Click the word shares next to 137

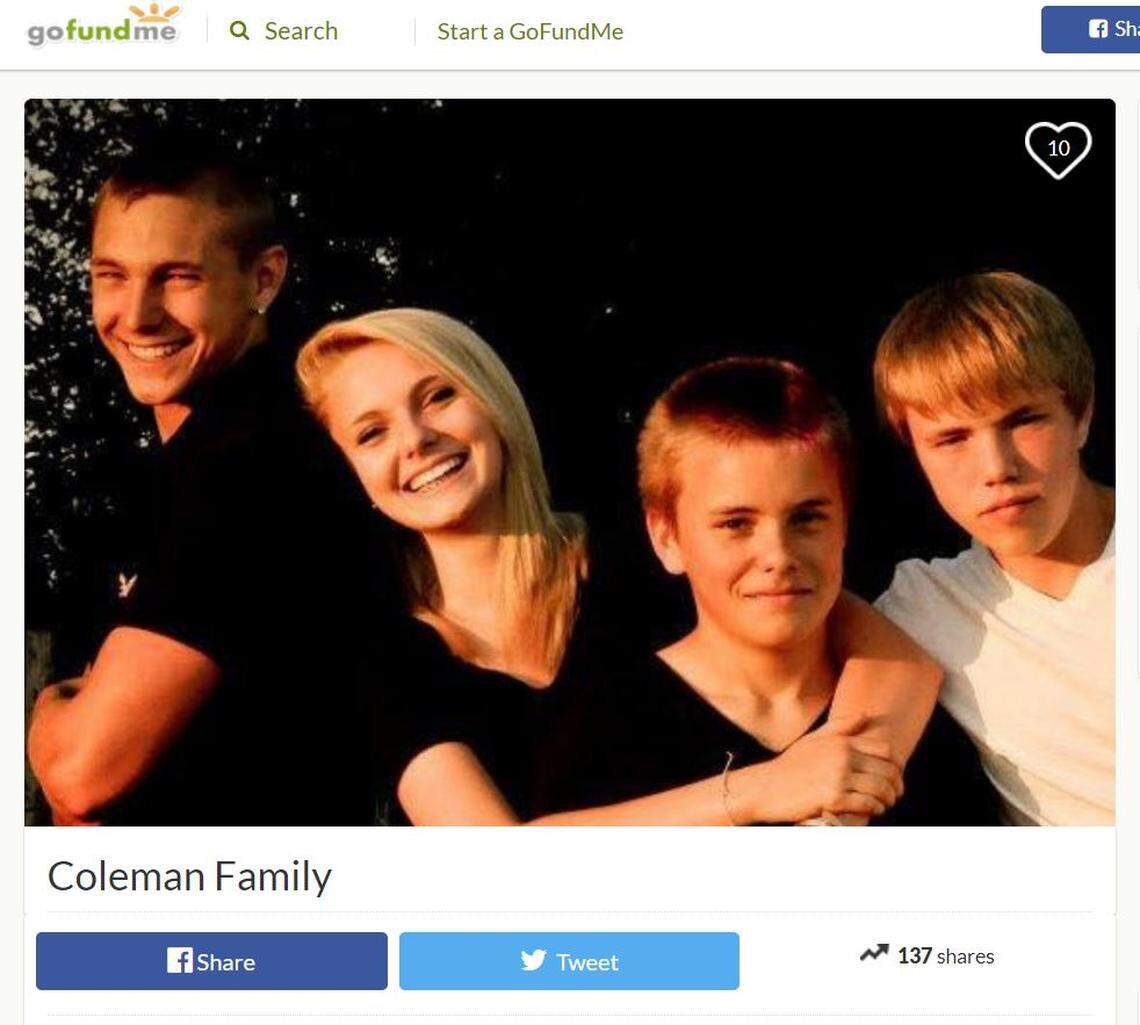(x=966, y=956)
